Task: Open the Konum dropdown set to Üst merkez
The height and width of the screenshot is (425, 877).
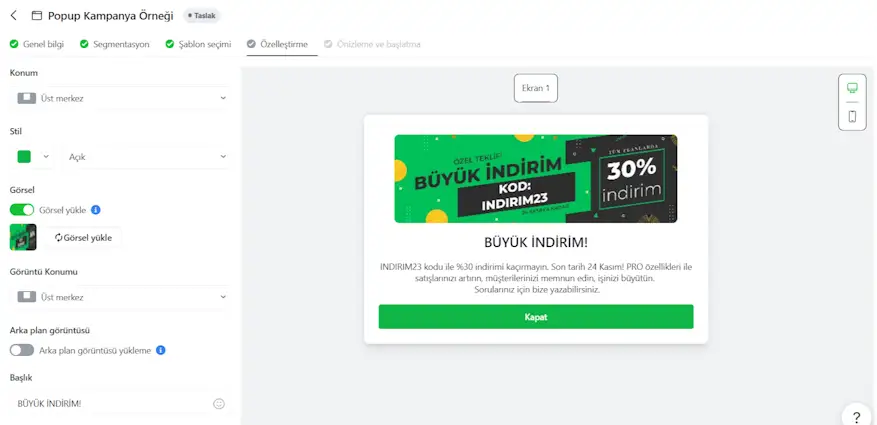Action: tap(121, 98)
